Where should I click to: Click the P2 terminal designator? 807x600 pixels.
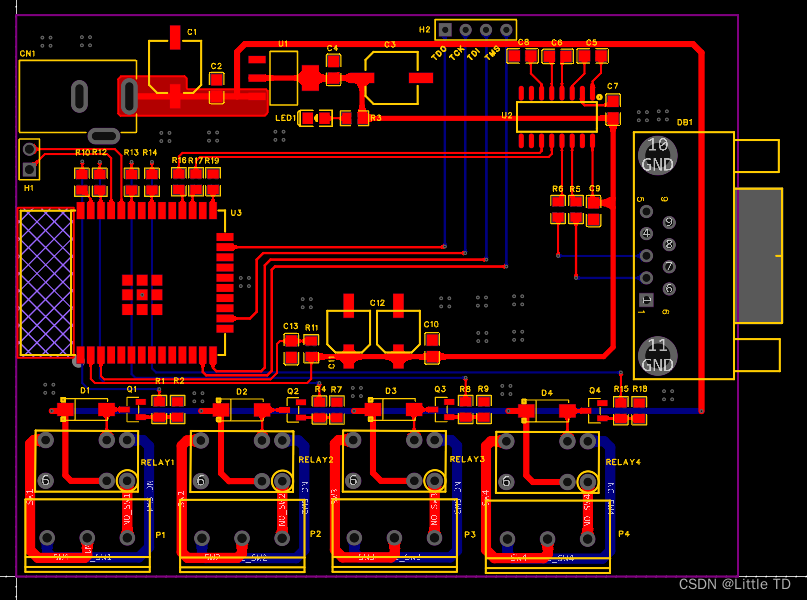pos(315,534)
